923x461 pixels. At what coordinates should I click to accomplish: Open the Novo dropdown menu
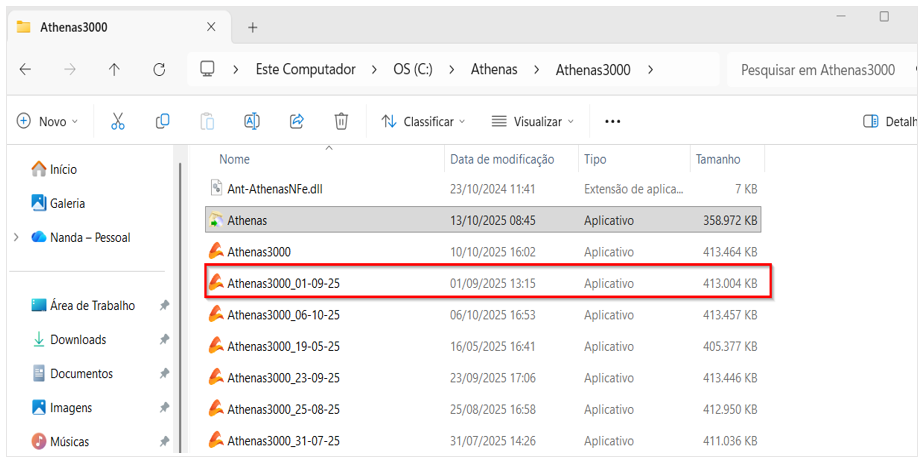tap(47, 121)
